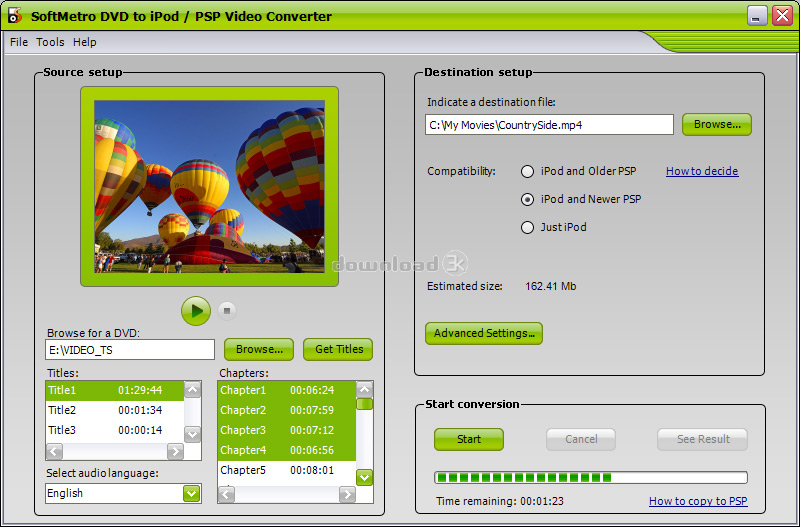This screenshot has height=527, width=800.
Task: Play the DVD preview
Action: pos(196,311)
